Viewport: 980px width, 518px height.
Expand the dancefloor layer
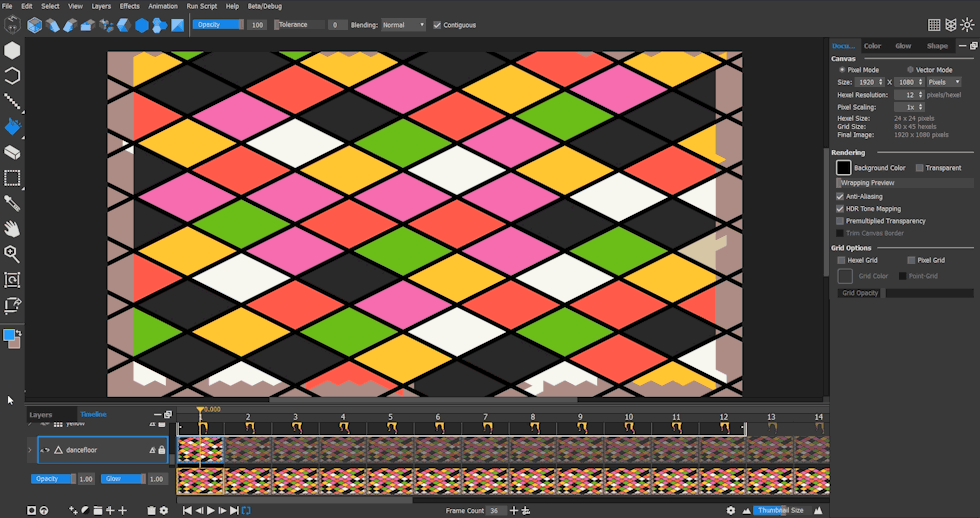tap(31, 451)
